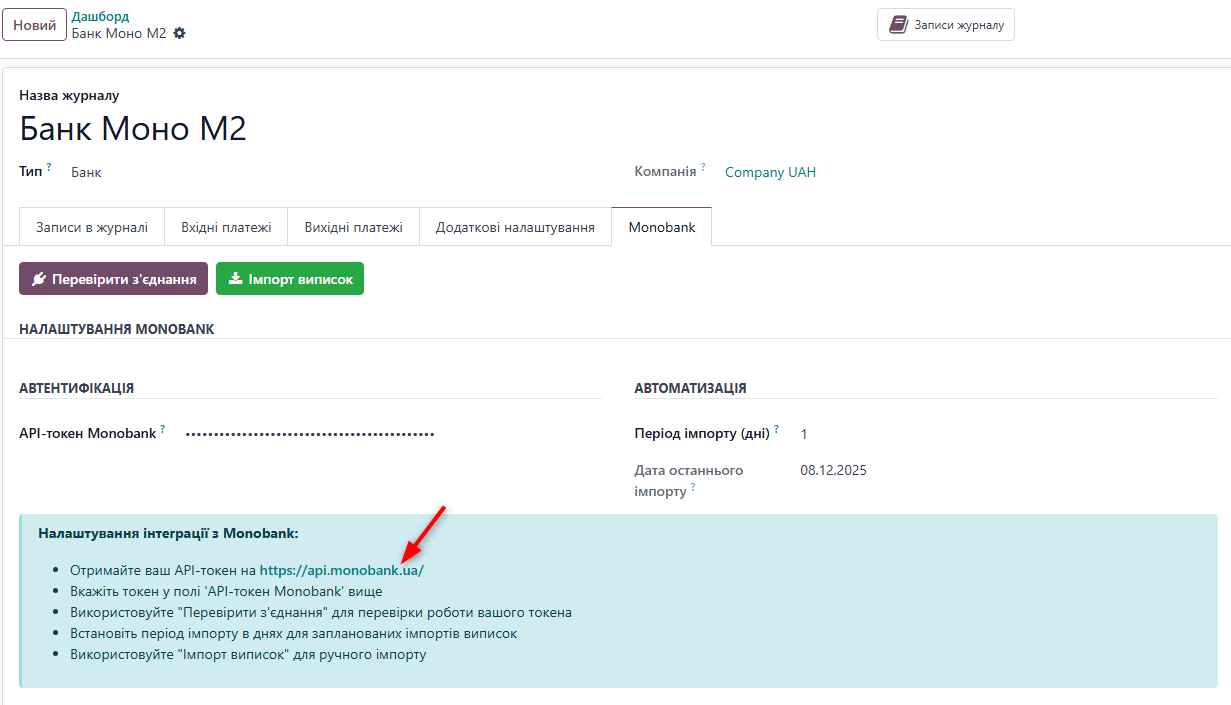Select the Monobank tab

[x=661, y=226]
